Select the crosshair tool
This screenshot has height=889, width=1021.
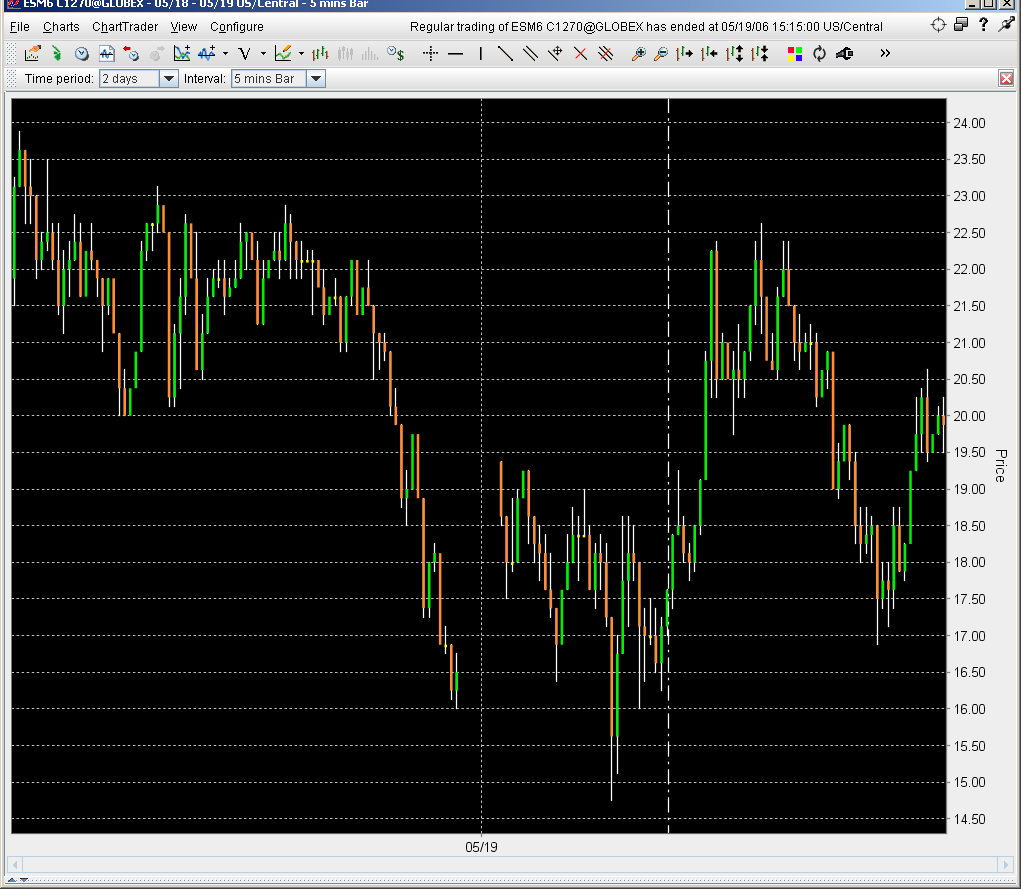coord(430,53)
